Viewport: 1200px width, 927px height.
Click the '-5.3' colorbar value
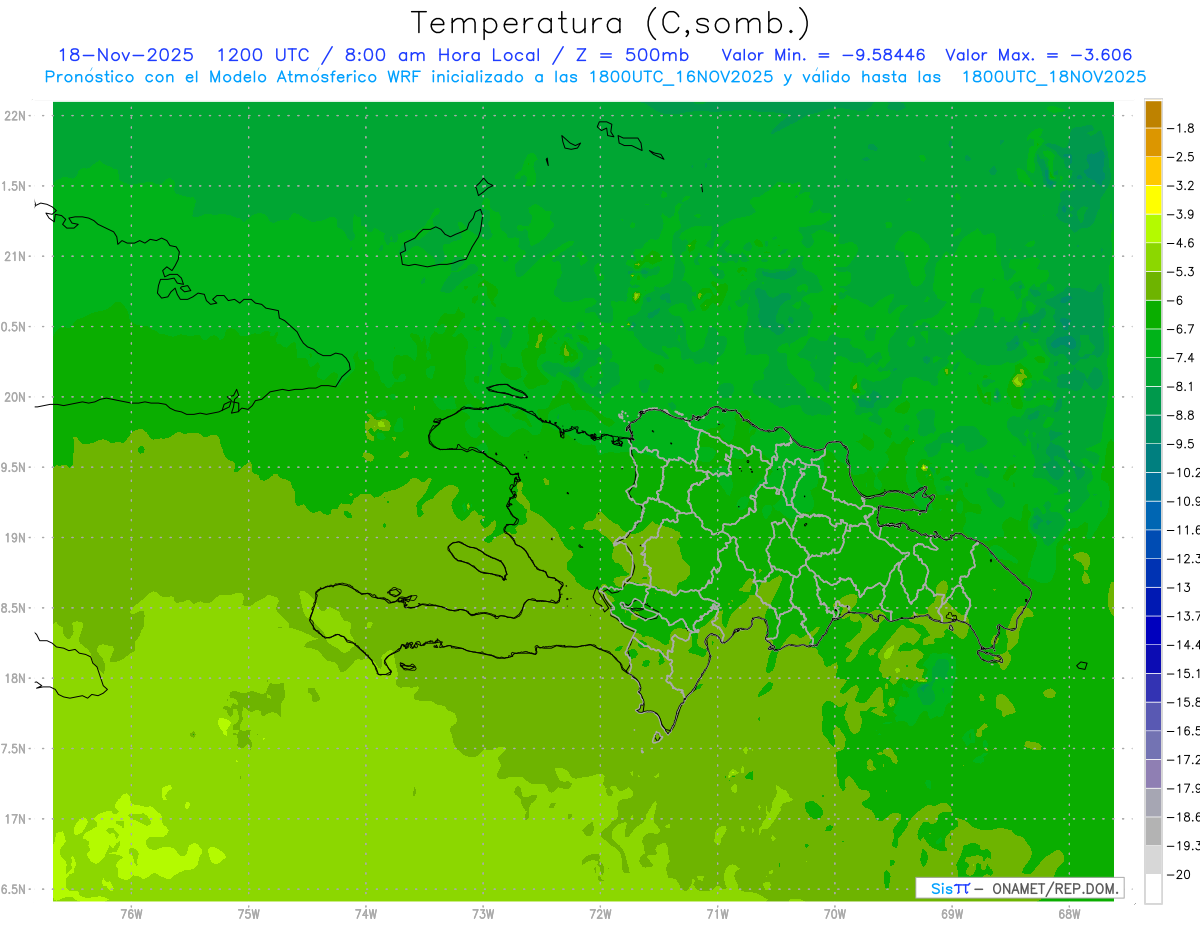(x=1182, y=272)
